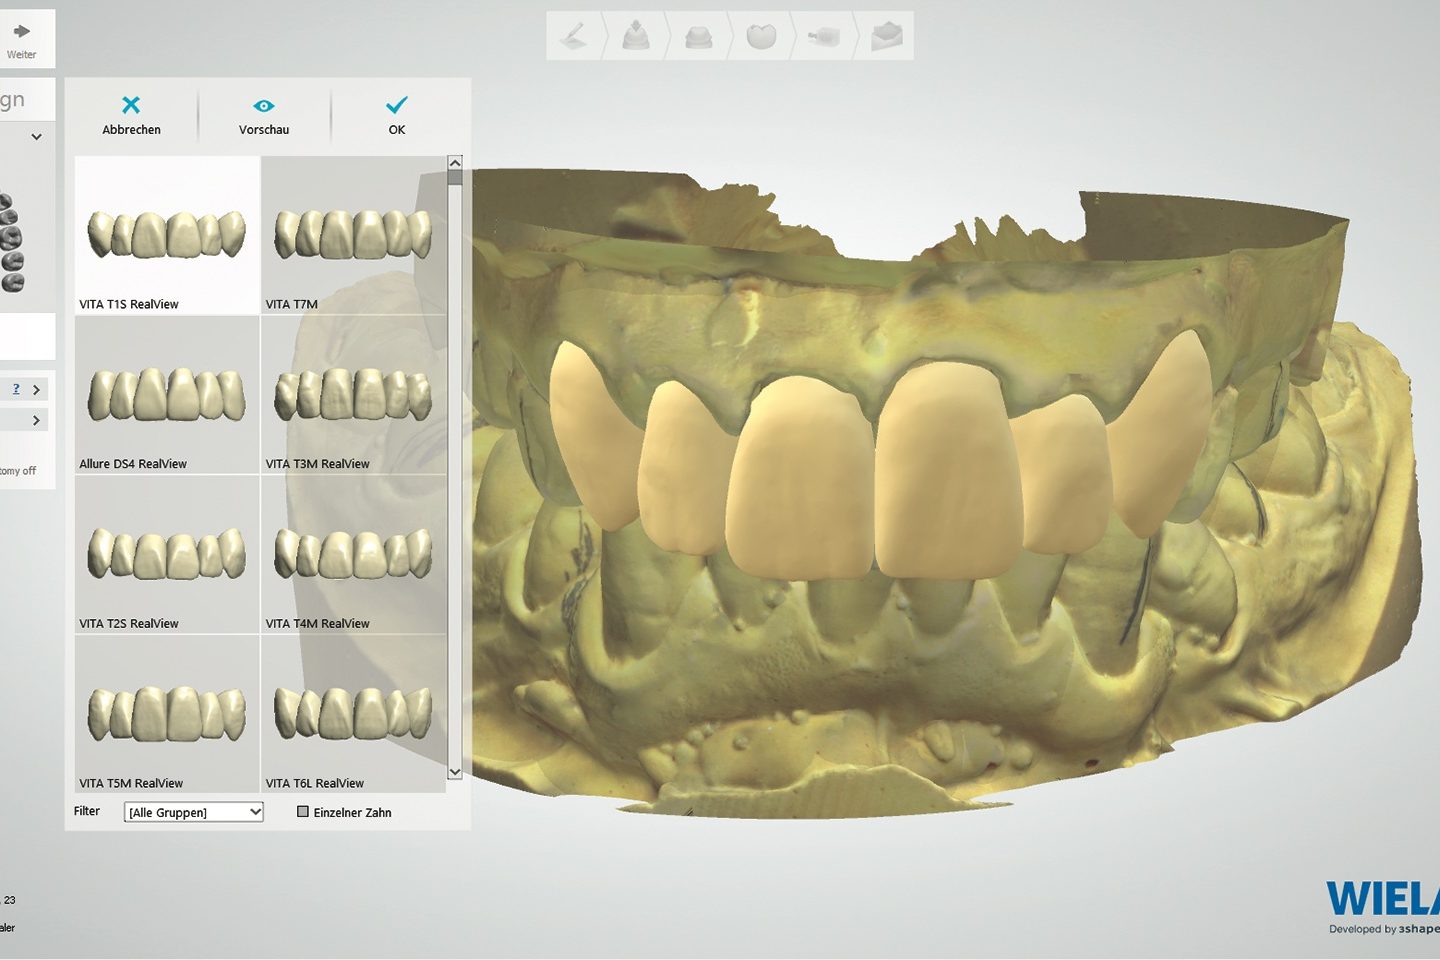Viewport: 1440px width, 960px height.
Task: Select the insertion direction workflow step icon
Action: 636,37
